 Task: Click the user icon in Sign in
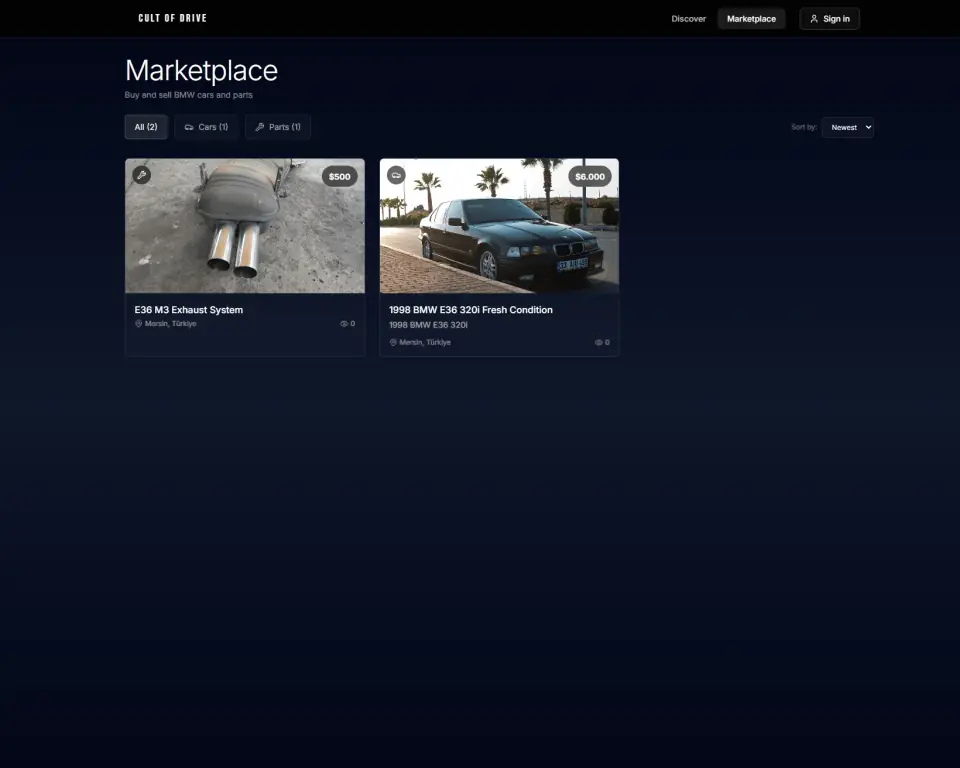tap(814, 19)
